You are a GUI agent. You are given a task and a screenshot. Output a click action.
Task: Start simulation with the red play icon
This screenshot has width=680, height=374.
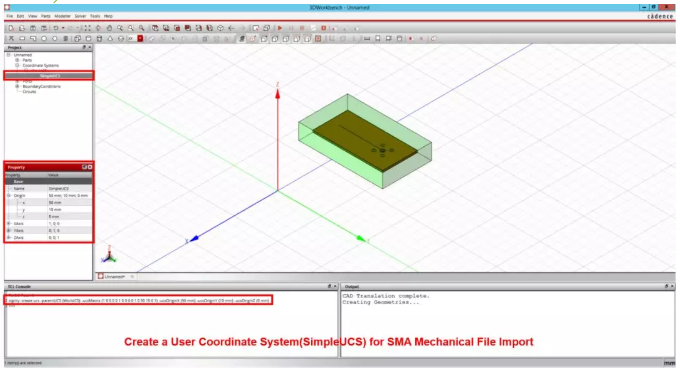(280, 28)
